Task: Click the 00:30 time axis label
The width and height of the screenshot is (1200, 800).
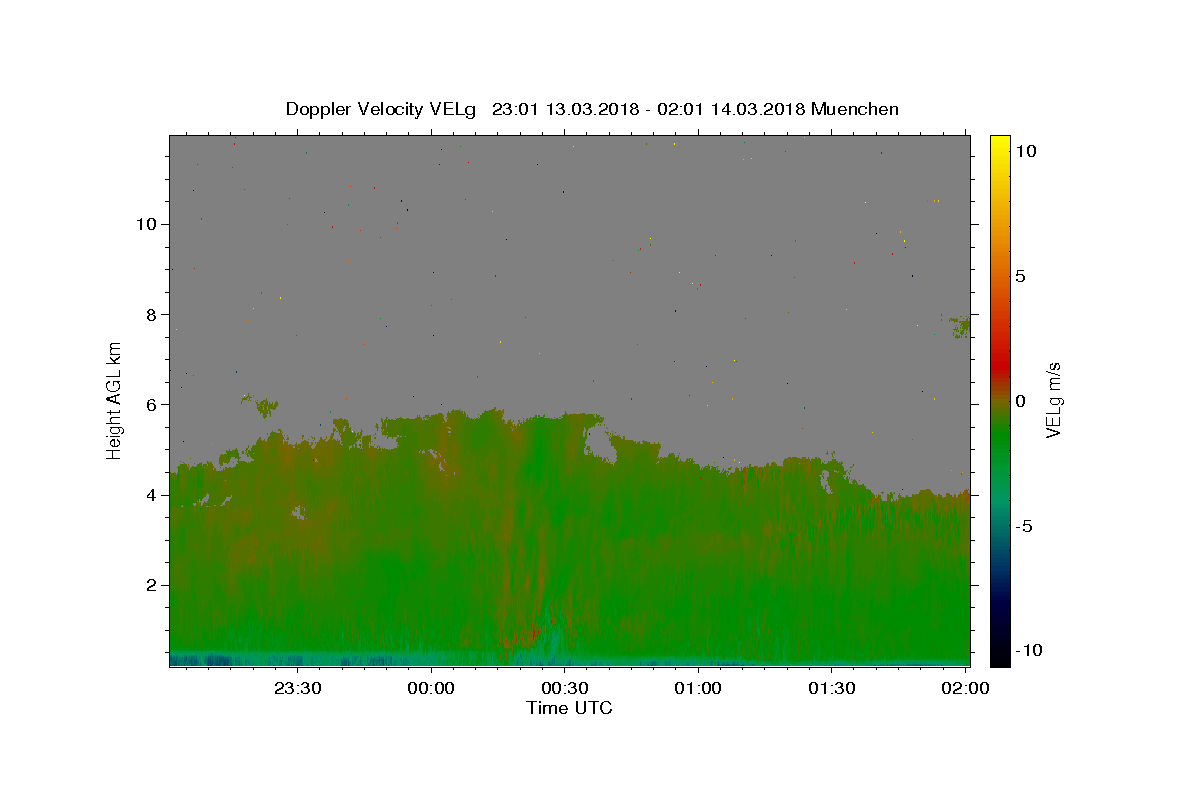Action: click(565, 688)
